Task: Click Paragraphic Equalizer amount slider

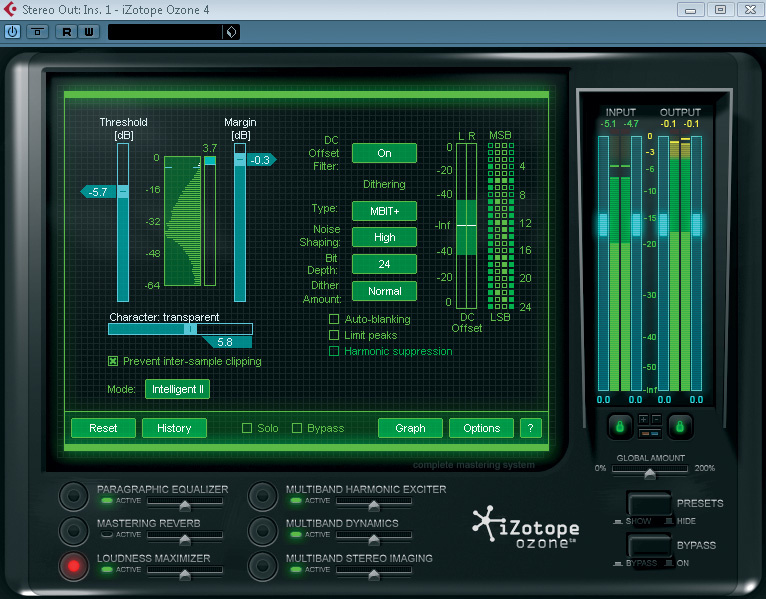Action: point(185,502)
